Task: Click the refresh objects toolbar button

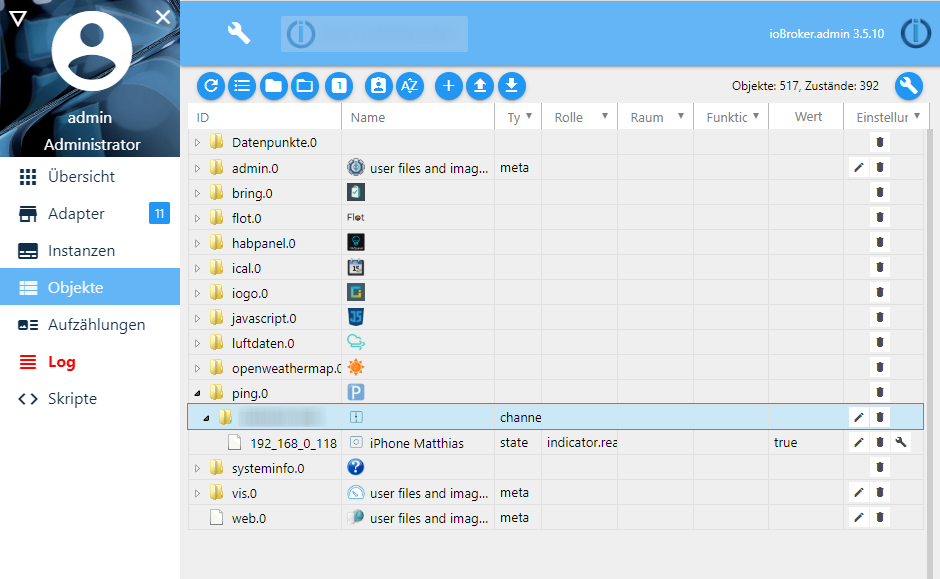Action: click(211, 86)
